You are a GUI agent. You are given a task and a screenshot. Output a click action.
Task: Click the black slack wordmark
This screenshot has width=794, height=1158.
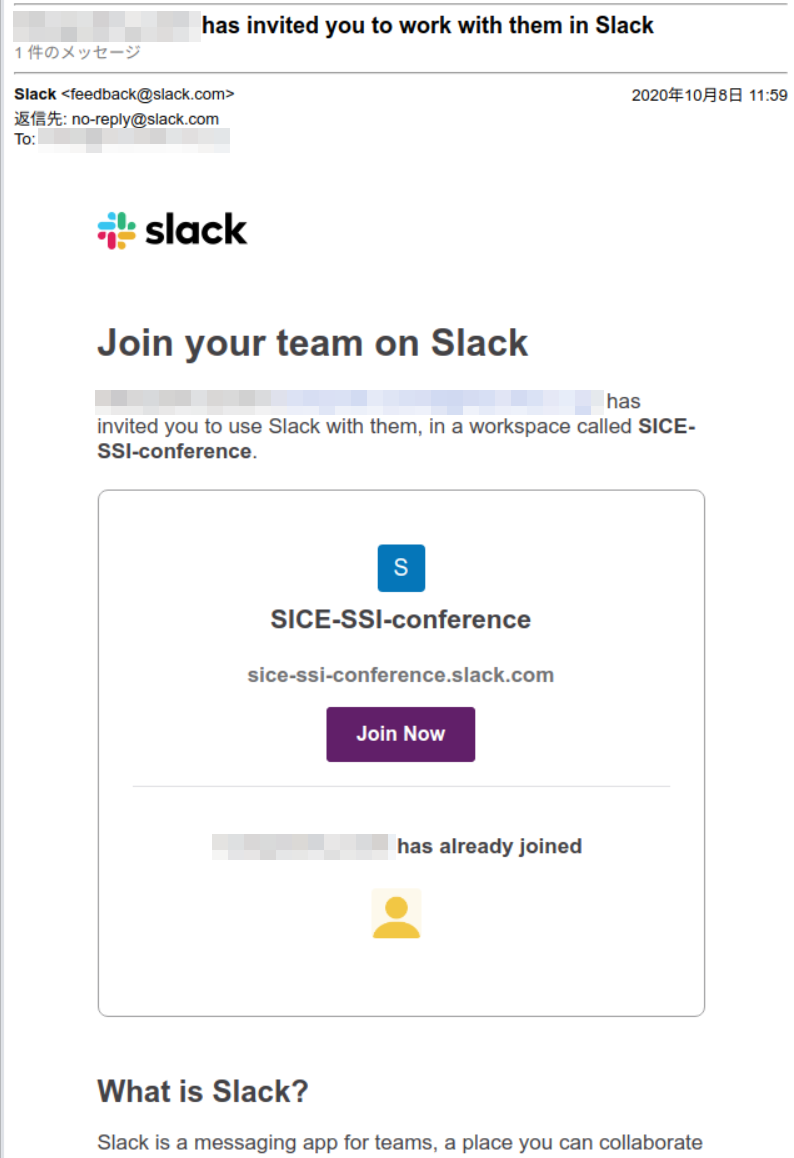pyautogui.click(x=196, y=230)
